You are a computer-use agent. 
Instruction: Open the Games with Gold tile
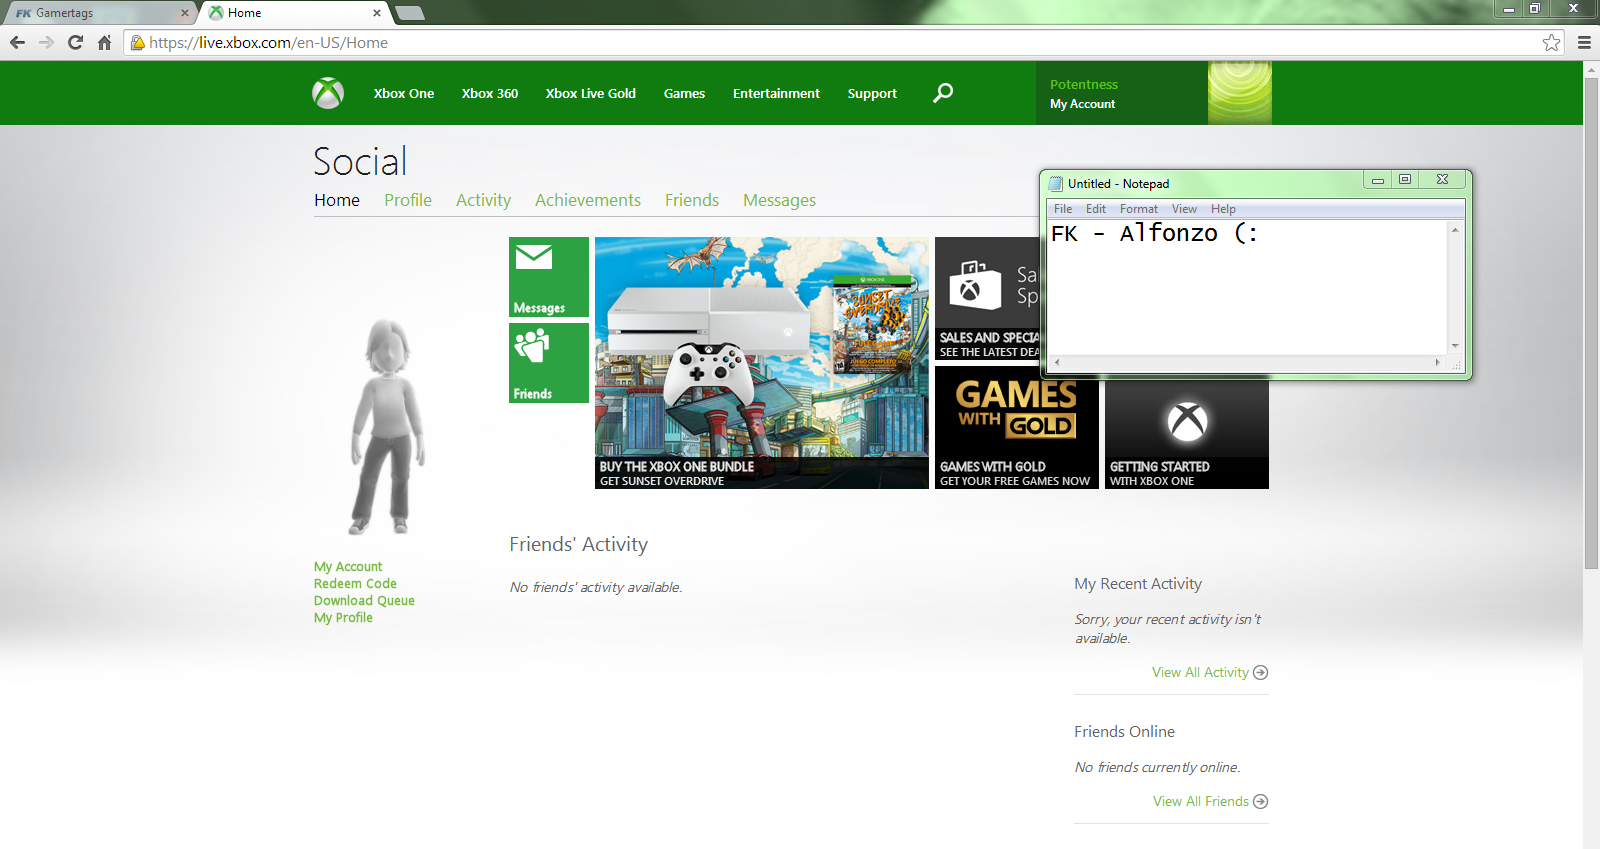[x=1017, y=428]
